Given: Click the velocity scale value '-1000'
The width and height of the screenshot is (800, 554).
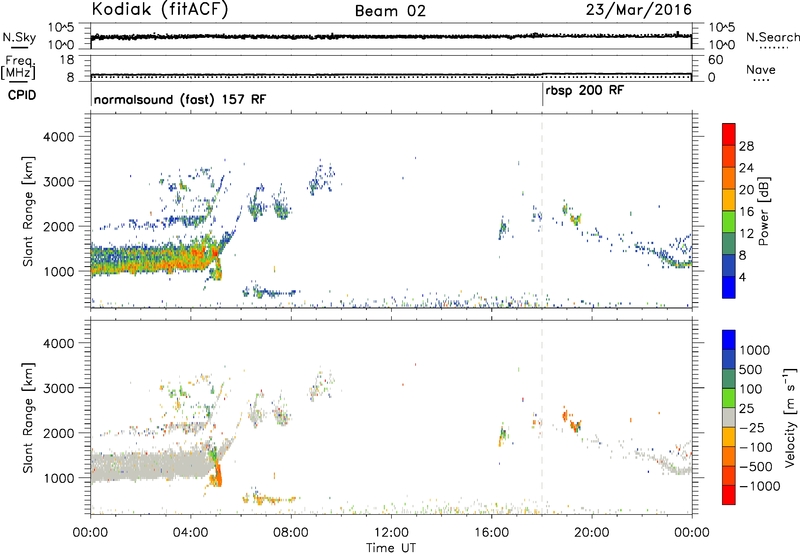Looking at the screenshot, I should click(x=760, y=486).
